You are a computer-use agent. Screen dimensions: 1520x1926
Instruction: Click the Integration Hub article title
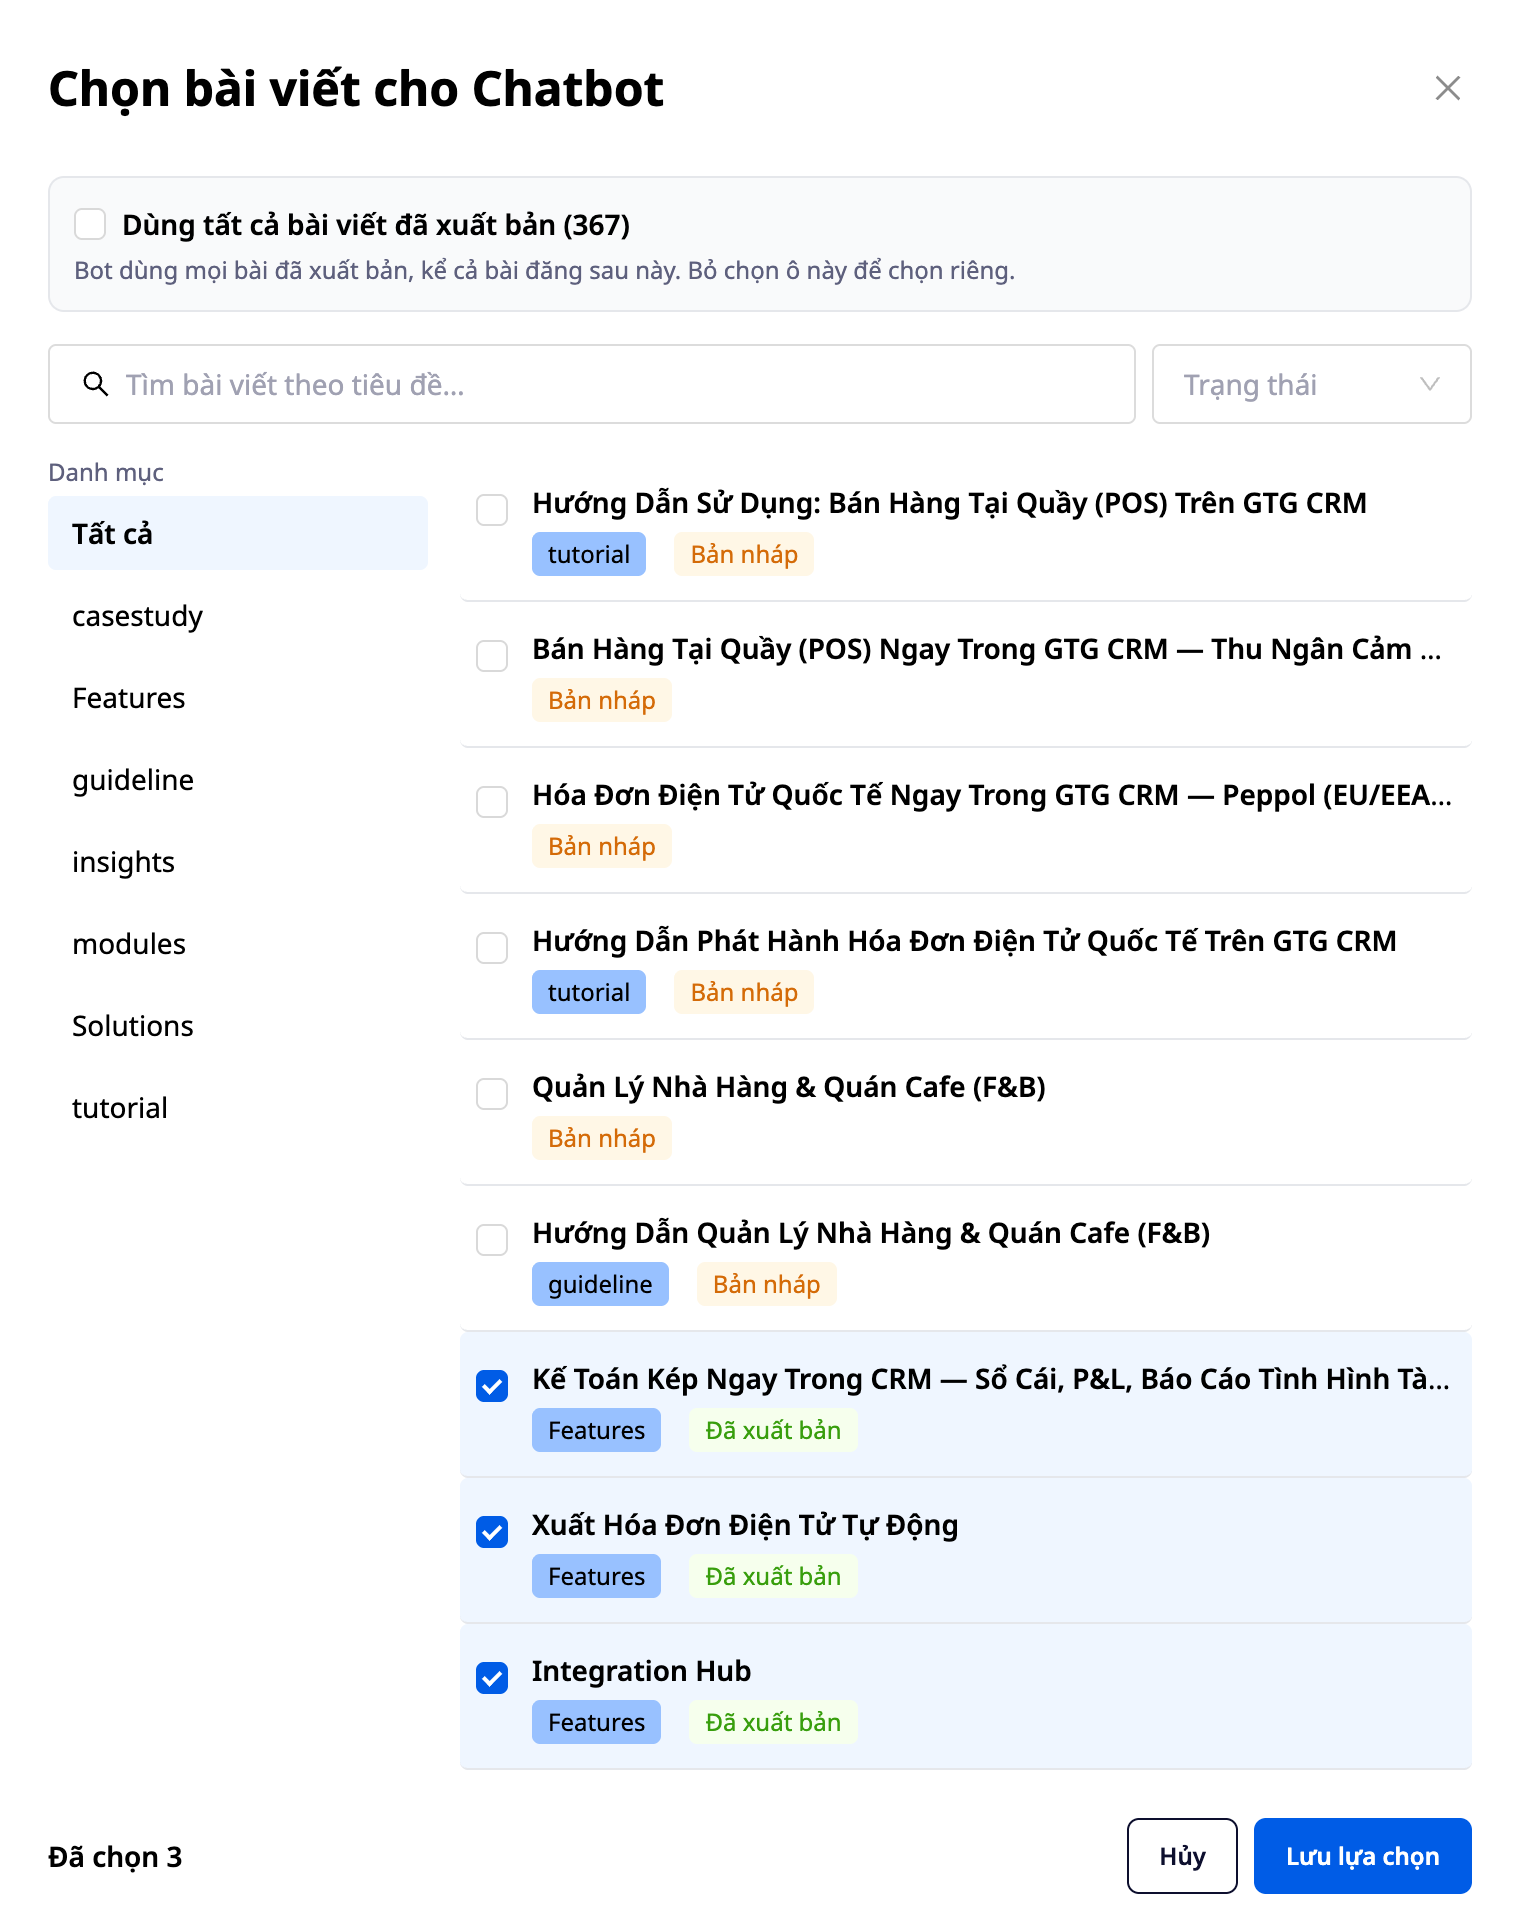pyautogui.click(x=641, y=1670)
